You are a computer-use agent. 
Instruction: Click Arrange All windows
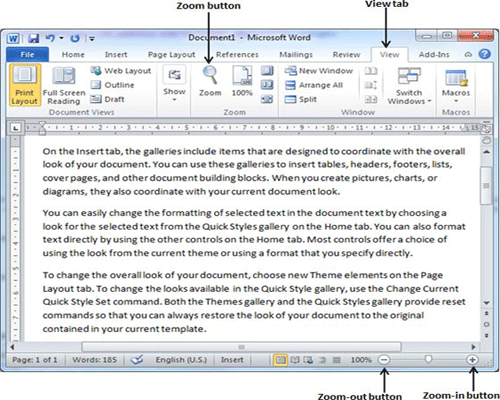pos(314,85)
